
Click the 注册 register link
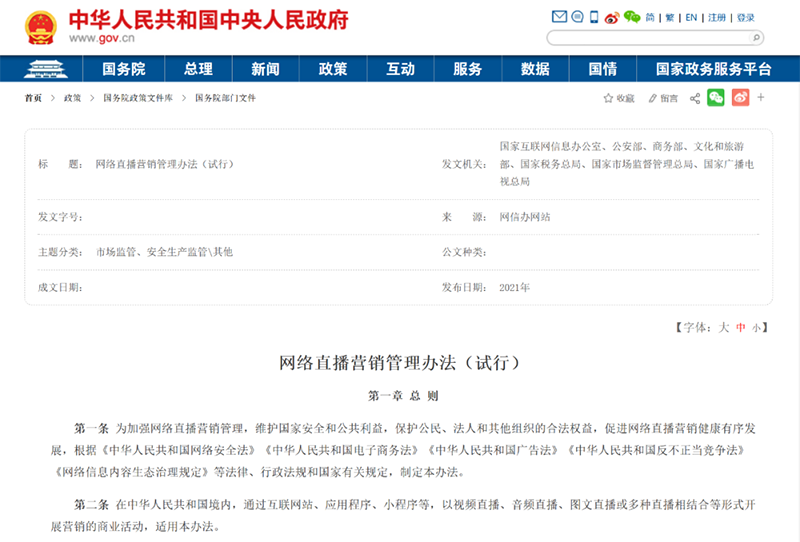pos(717,17)
